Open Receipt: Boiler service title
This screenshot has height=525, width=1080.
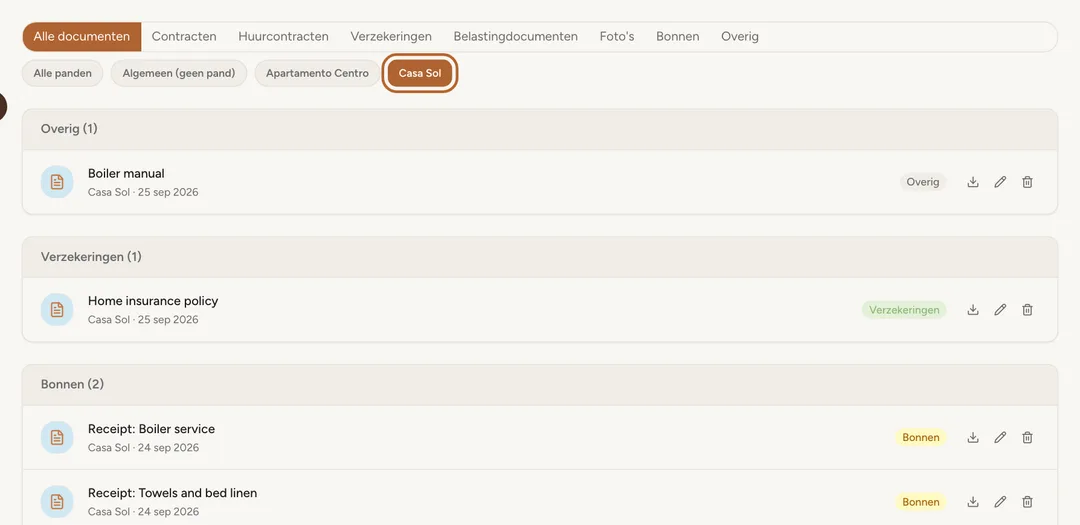[152, 429]
